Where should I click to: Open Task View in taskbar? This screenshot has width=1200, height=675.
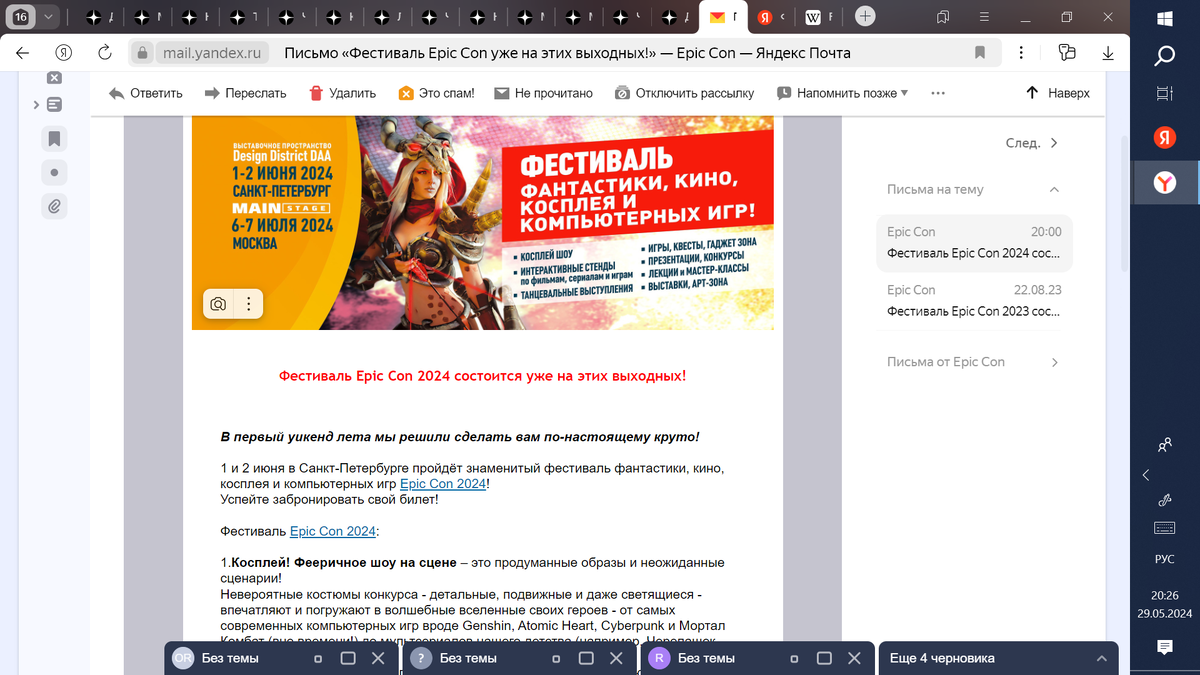pos(1164,94)
